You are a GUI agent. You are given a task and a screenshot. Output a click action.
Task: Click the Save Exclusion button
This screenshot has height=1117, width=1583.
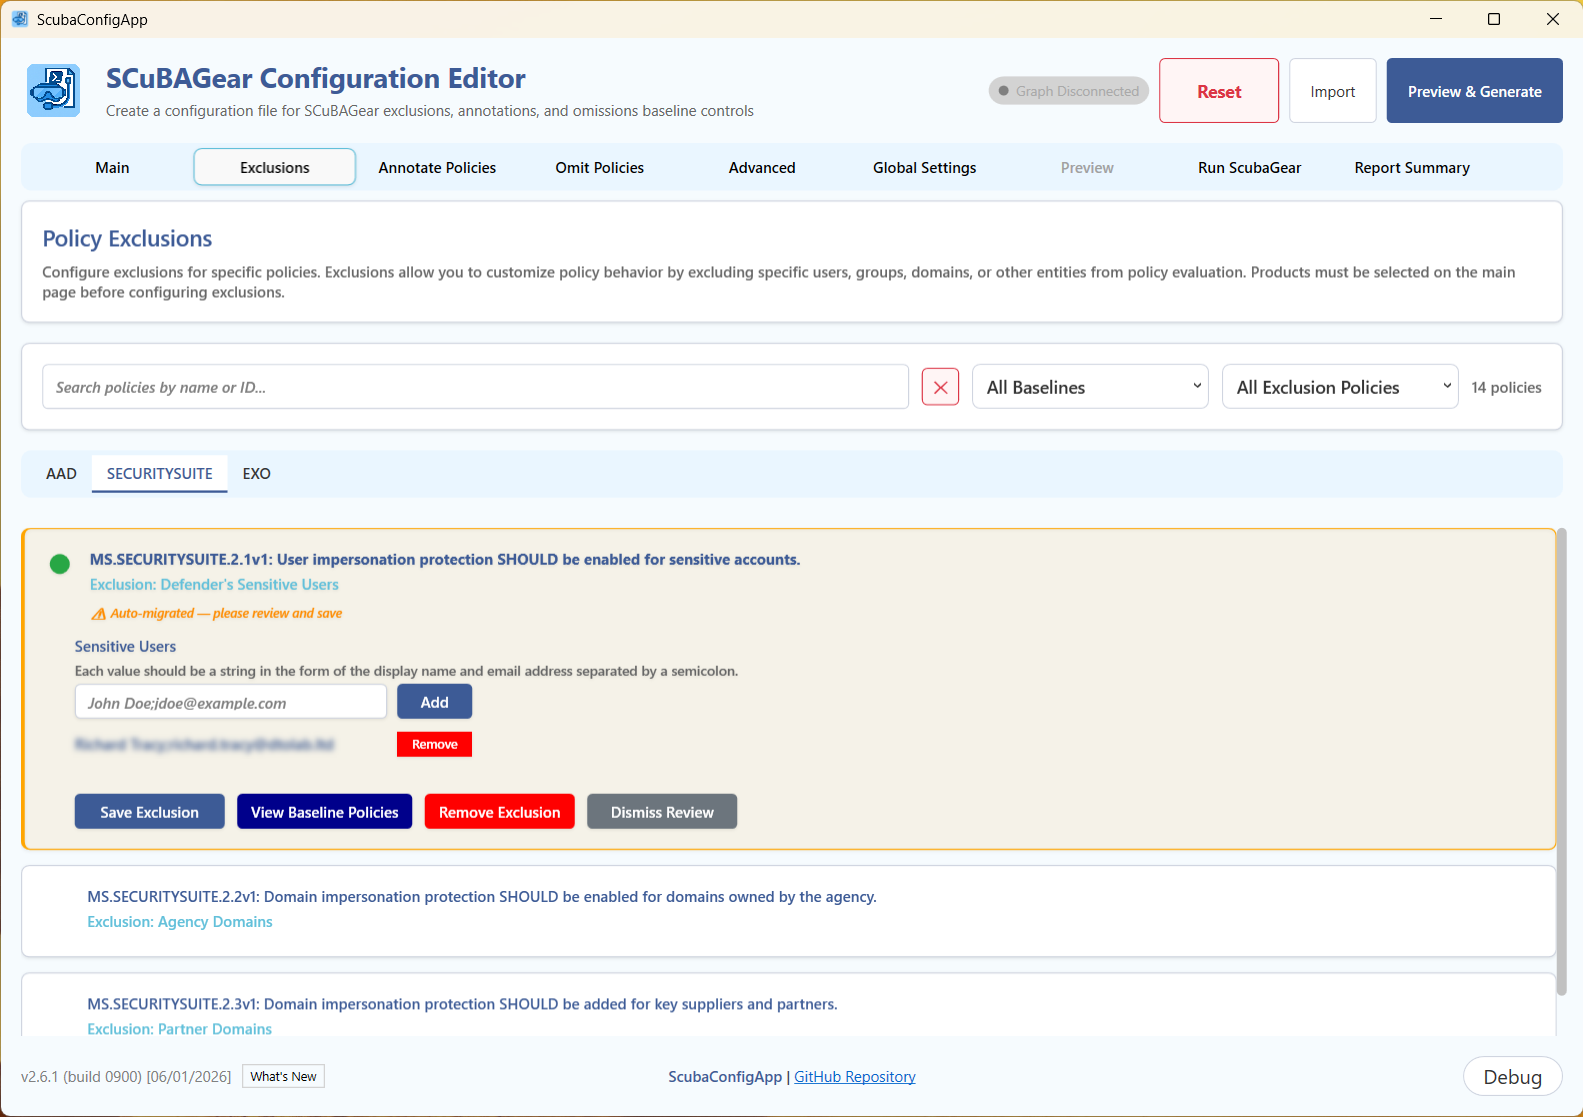149,812
